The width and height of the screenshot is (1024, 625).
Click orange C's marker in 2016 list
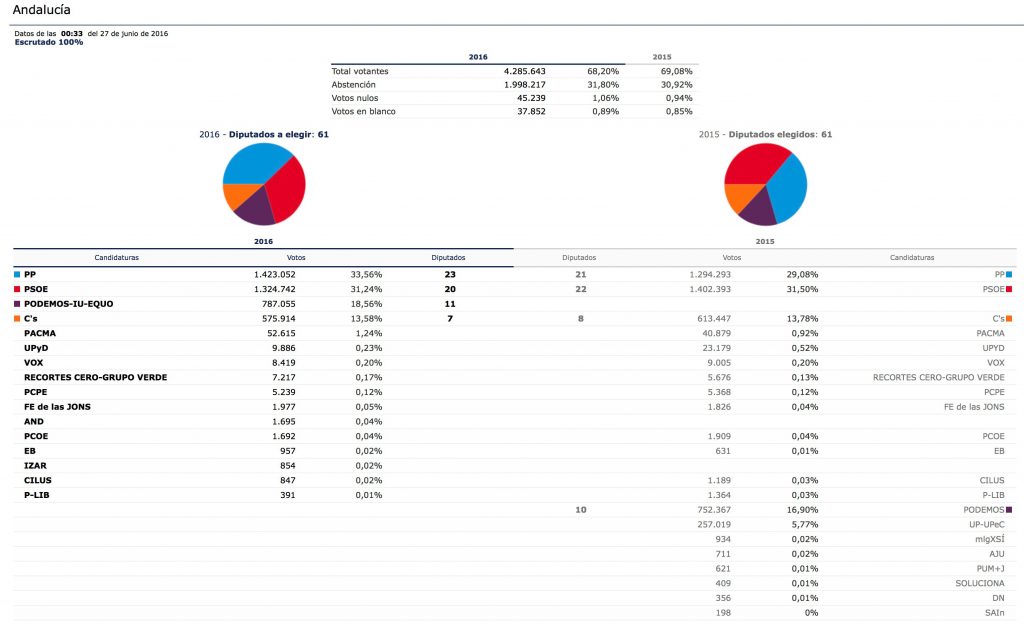click(x=17, y=318)
